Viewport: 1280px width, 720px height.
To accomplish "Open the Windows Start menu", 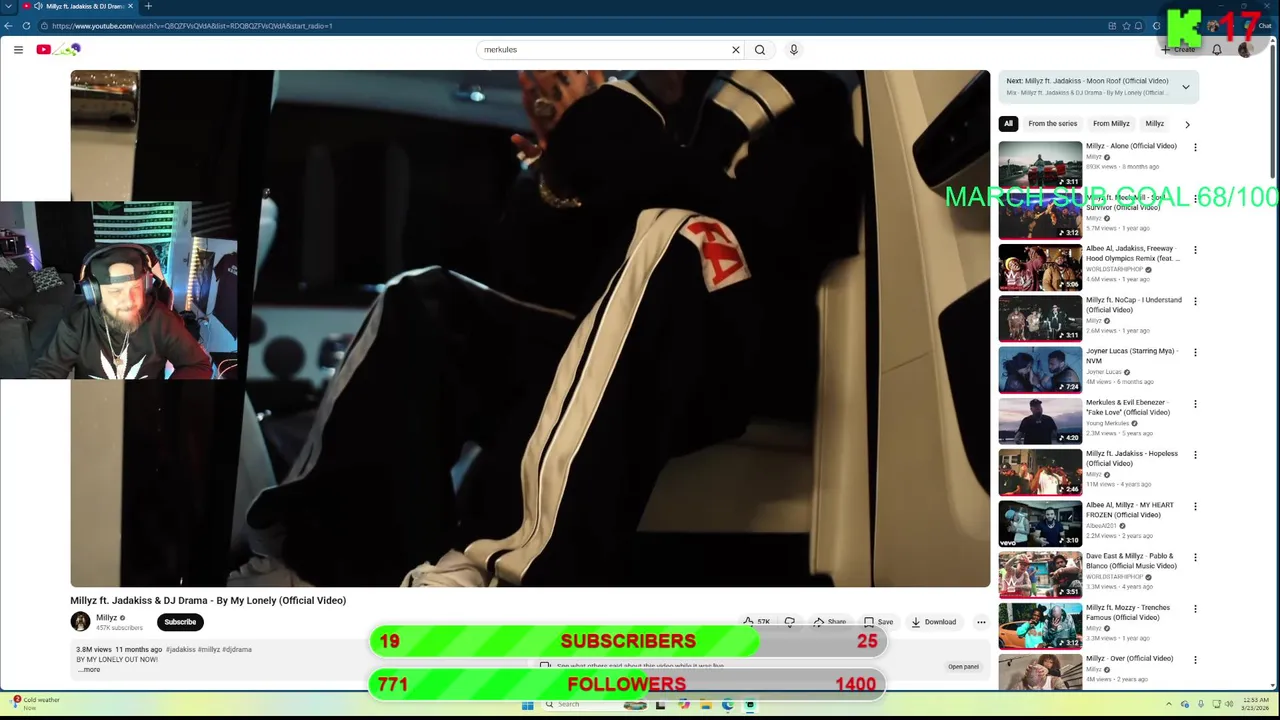I will pyautogui.click(x=527, y=704).
